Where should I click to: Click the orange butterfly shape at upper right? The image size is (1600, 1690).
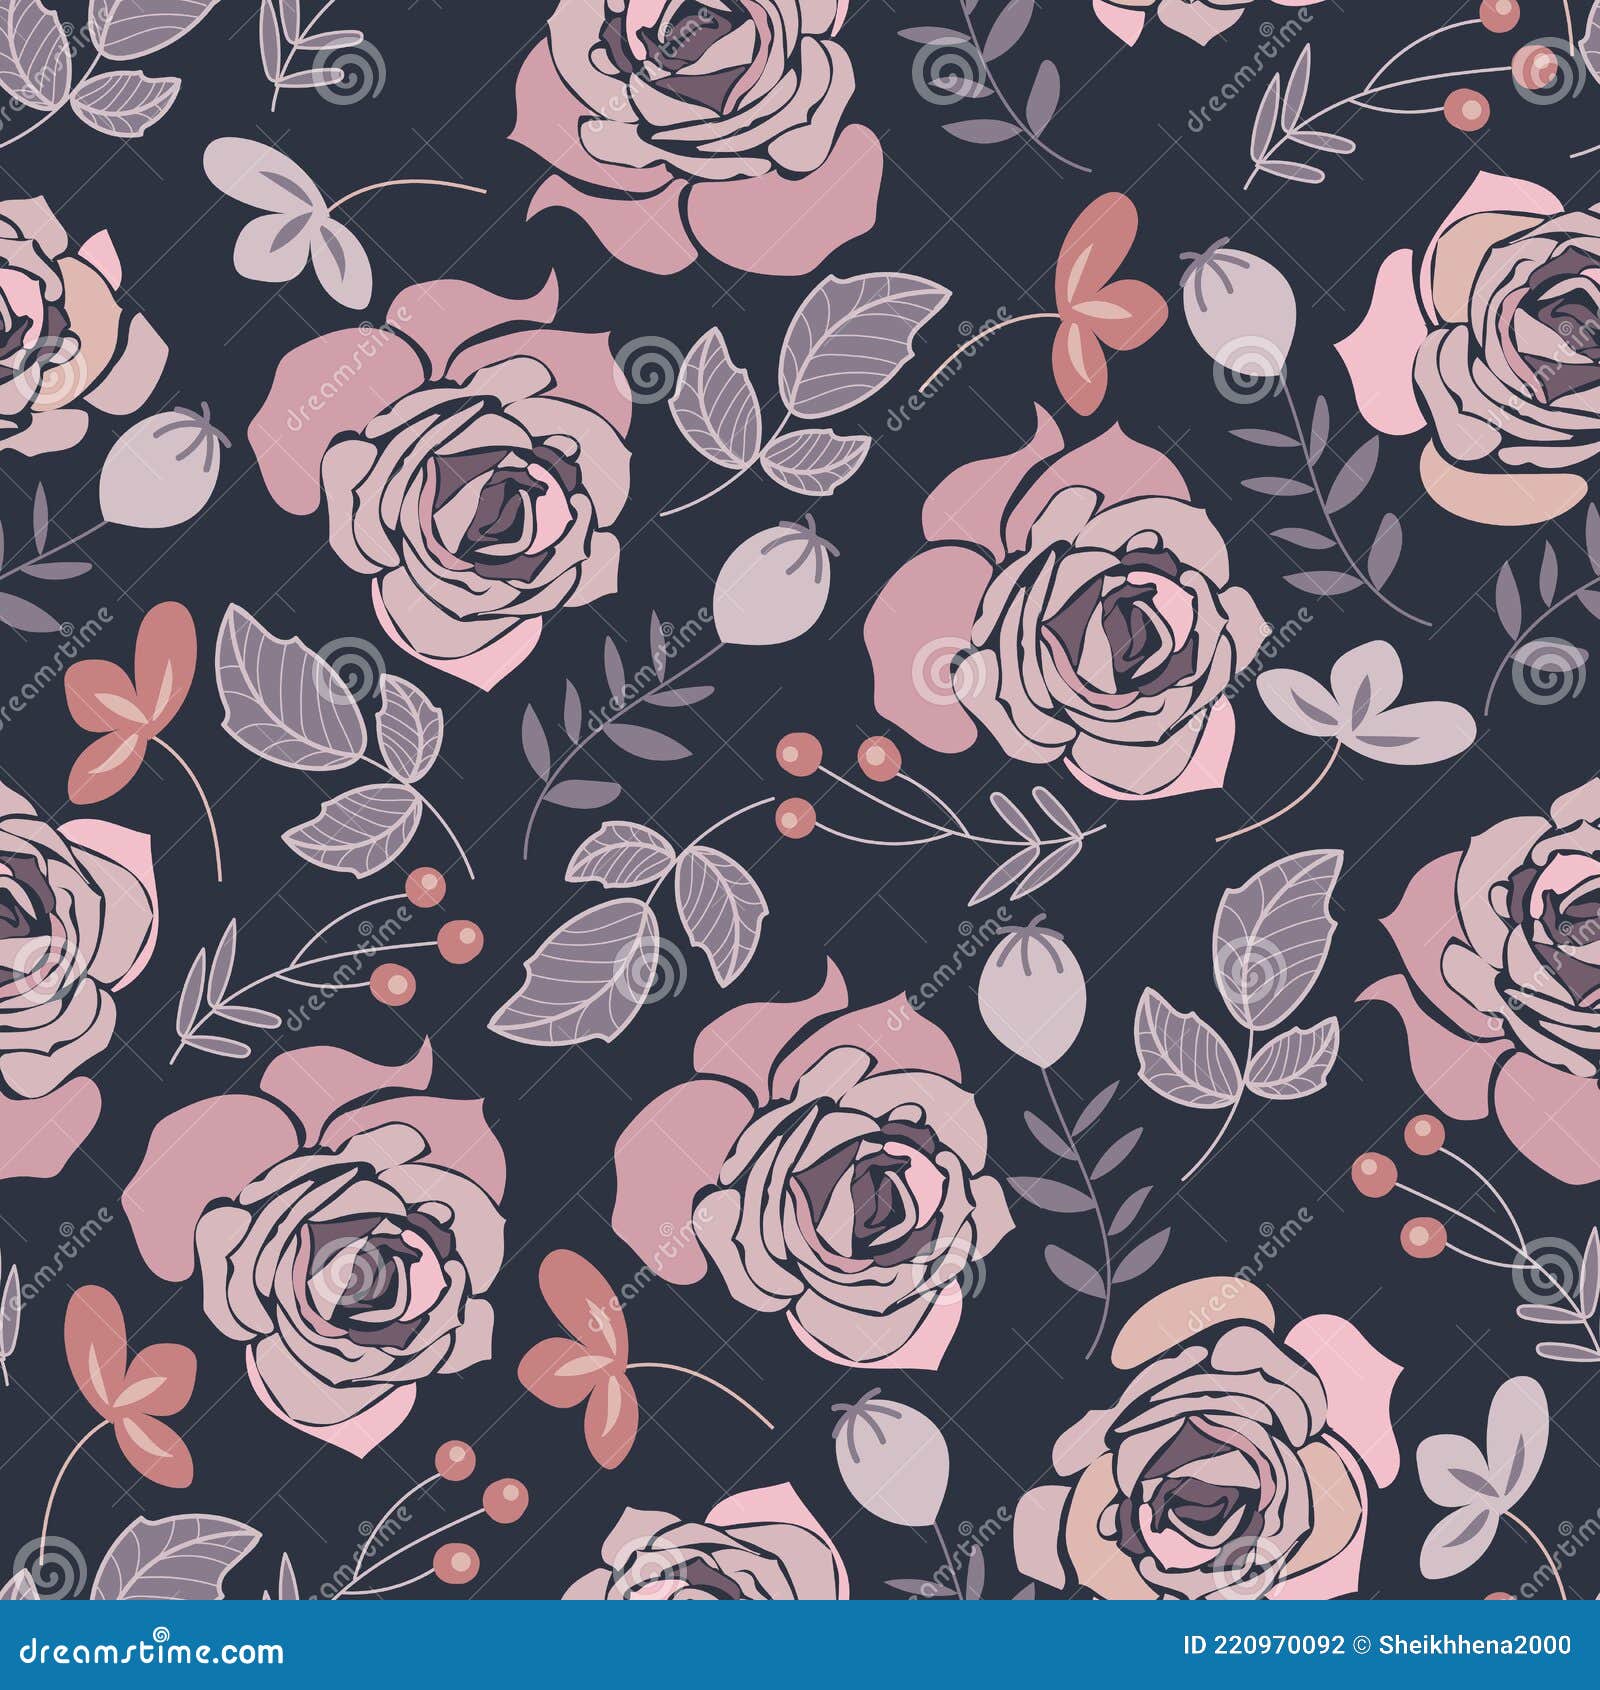click(x=1105, y=300)
